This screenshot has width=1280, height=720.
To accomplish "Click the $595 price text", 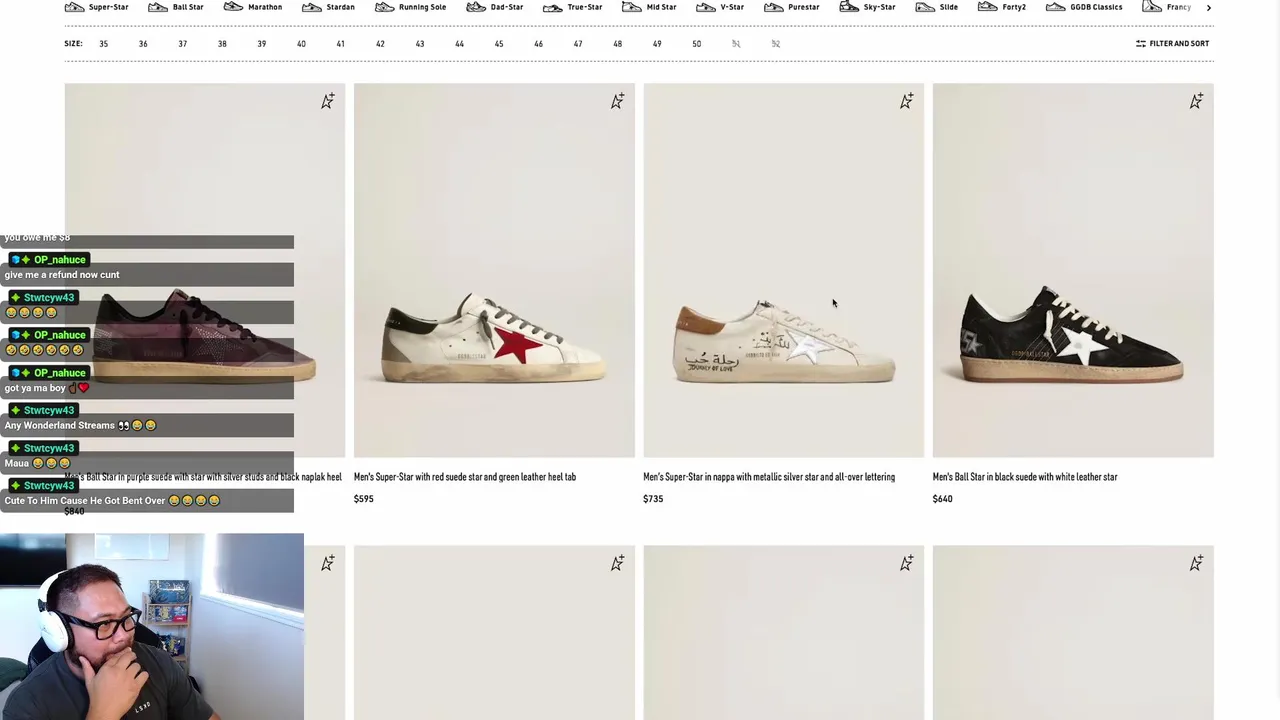I will 363,499.
